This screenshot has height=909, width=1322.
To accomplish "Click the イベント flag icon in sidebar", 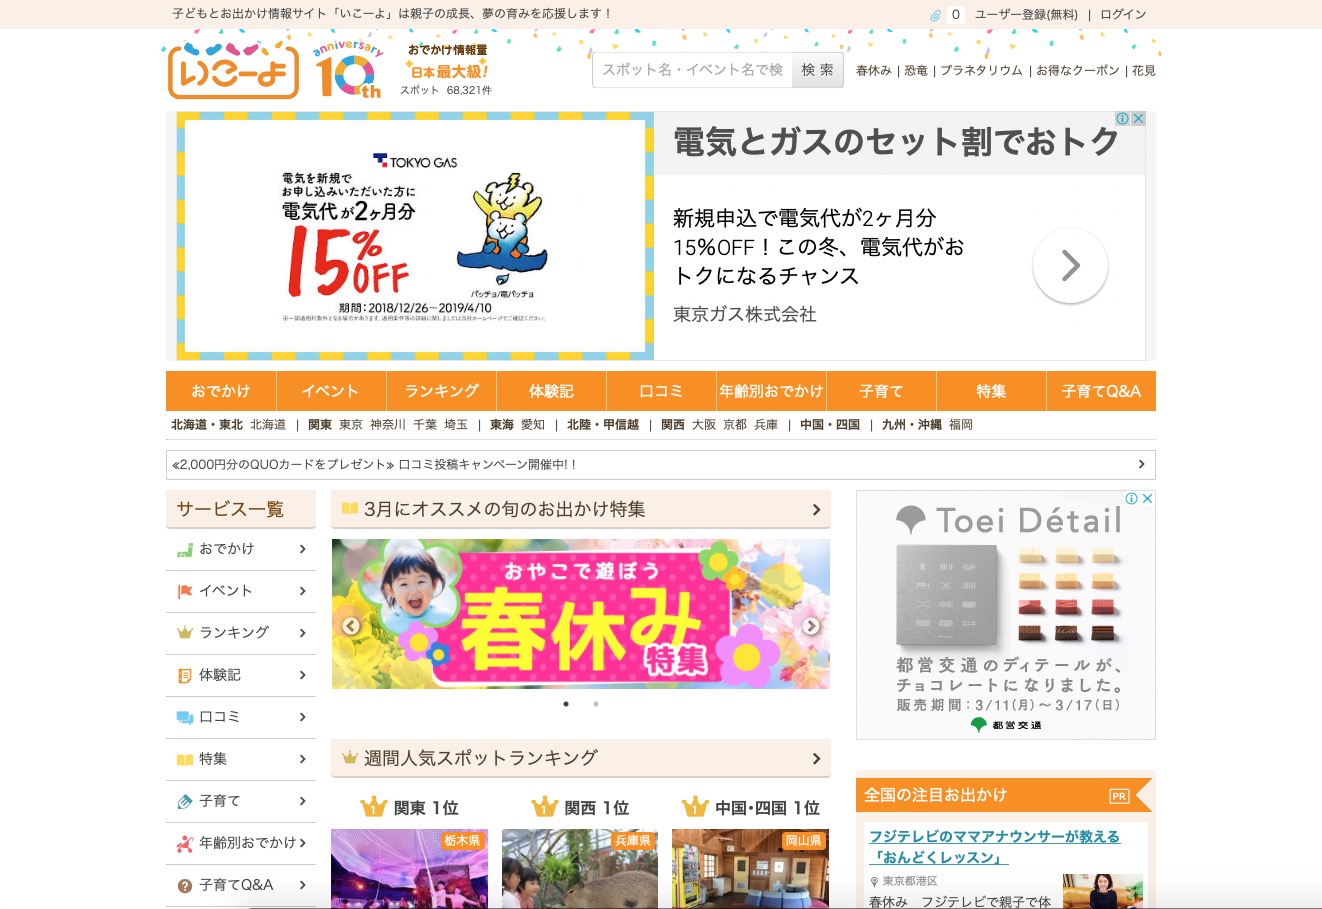I will tap(184, 591).
